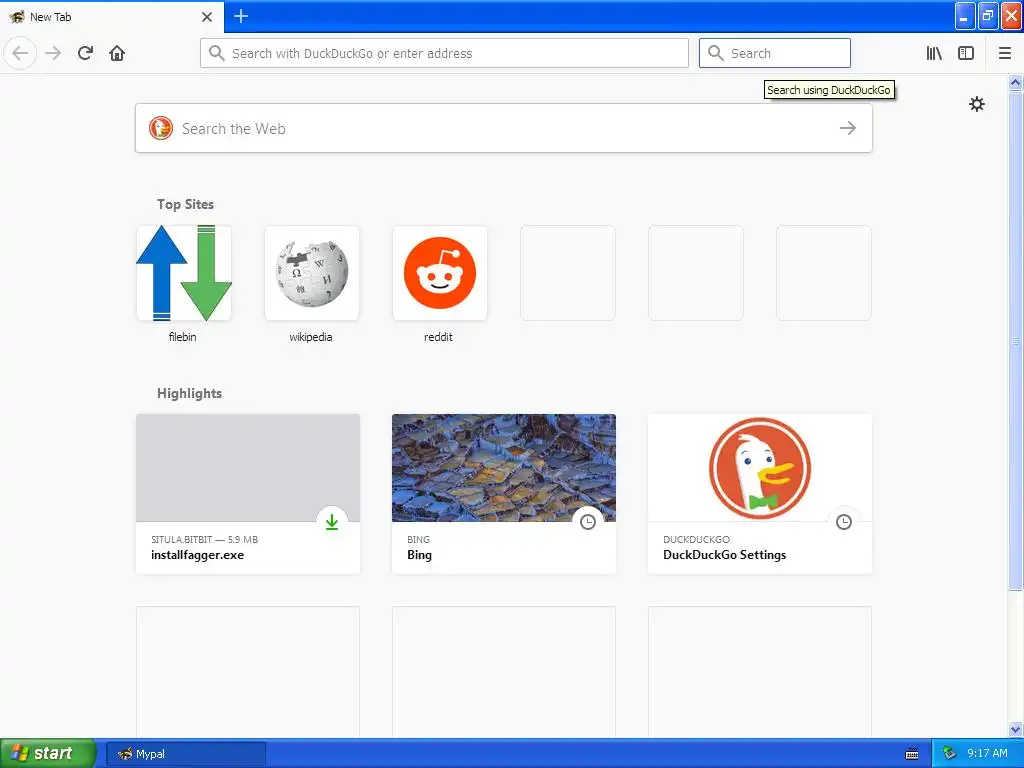Open new tab page preferences gear
The width and height of the screenshot is (1024, 768).
point(976,104)
